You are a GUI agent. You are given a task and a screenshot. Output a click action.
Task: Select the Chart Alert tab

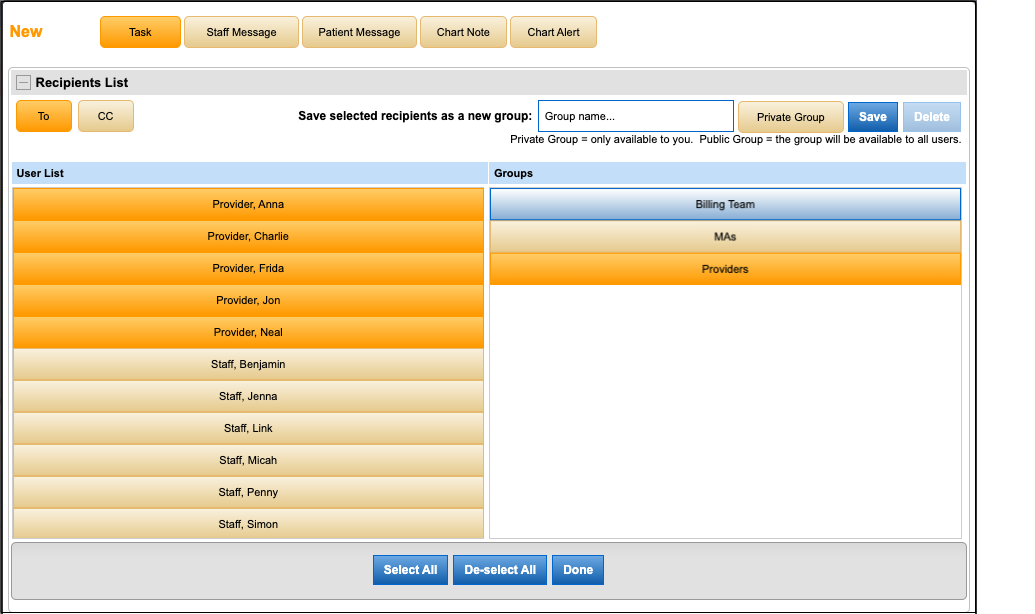tap(553, 31)
